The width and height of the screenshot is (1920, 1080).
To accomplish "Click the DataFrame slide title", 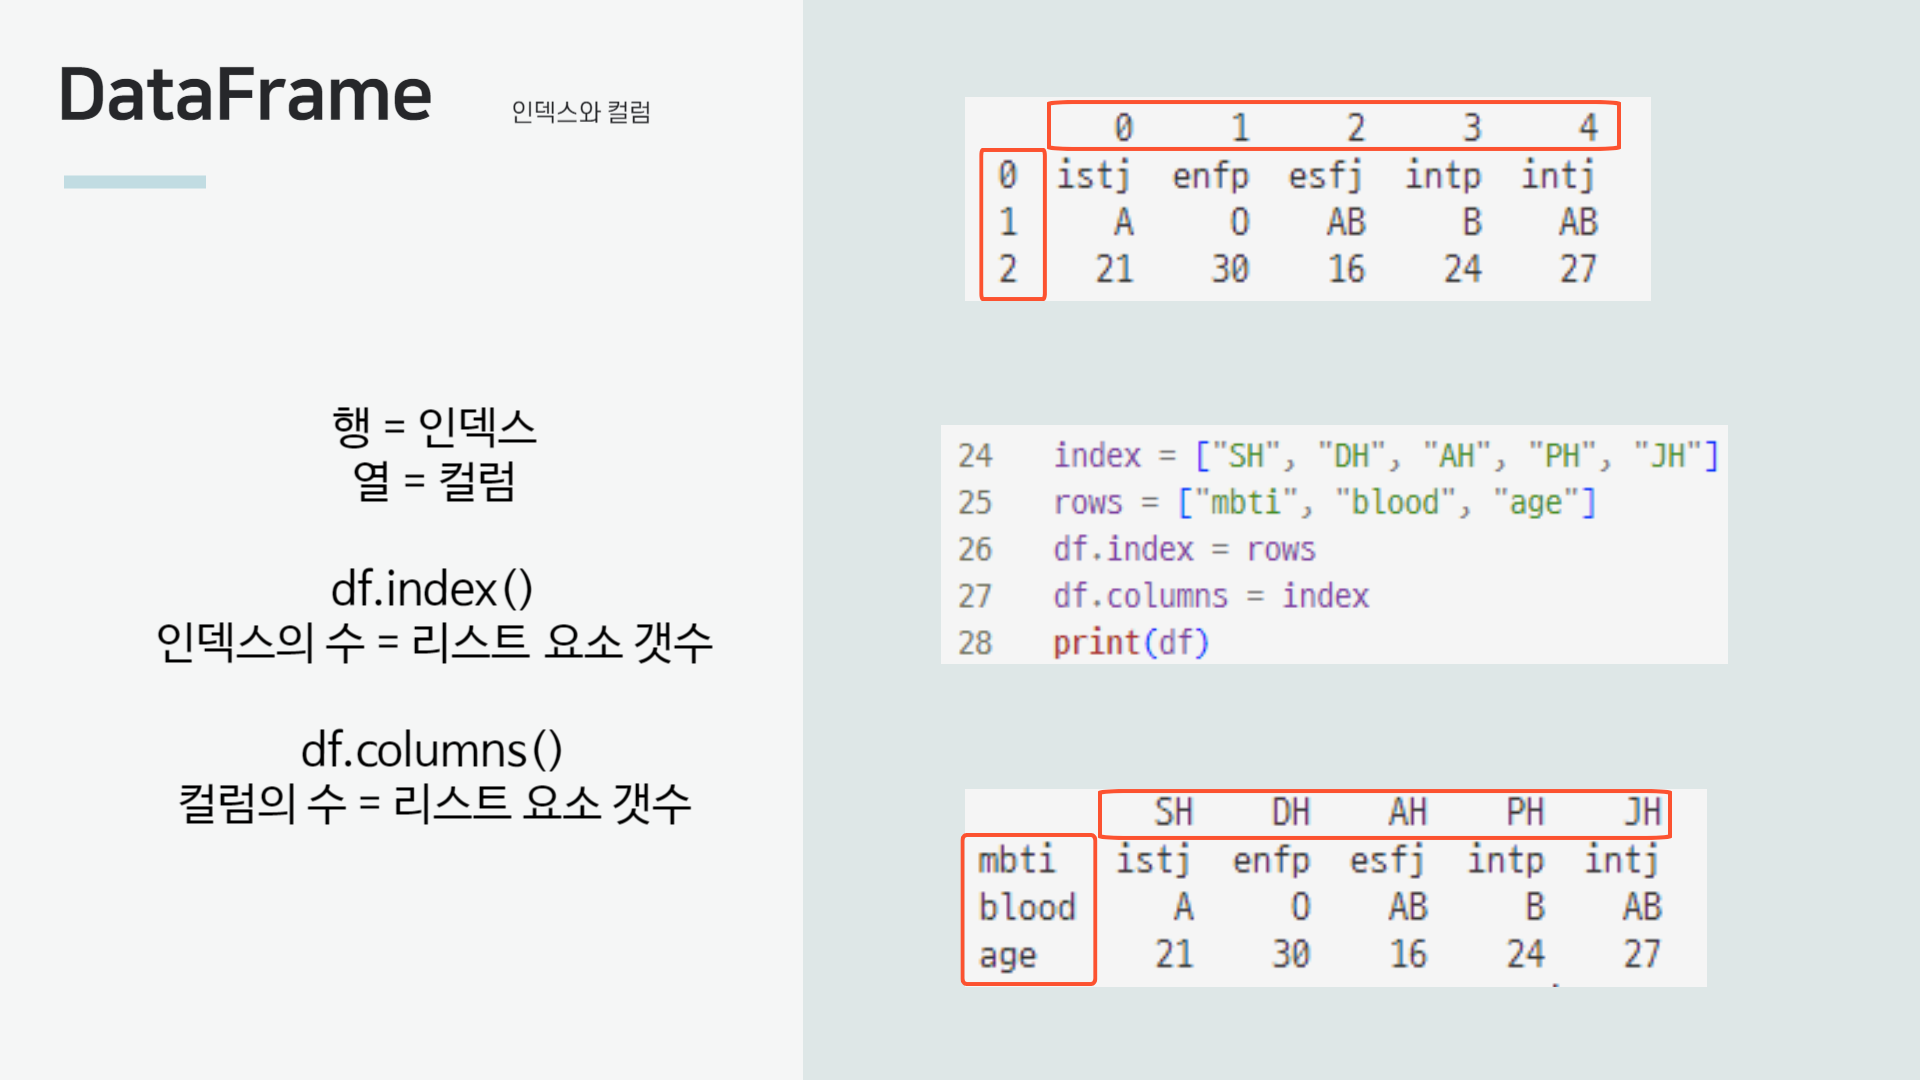I will [x=245, y=95].
